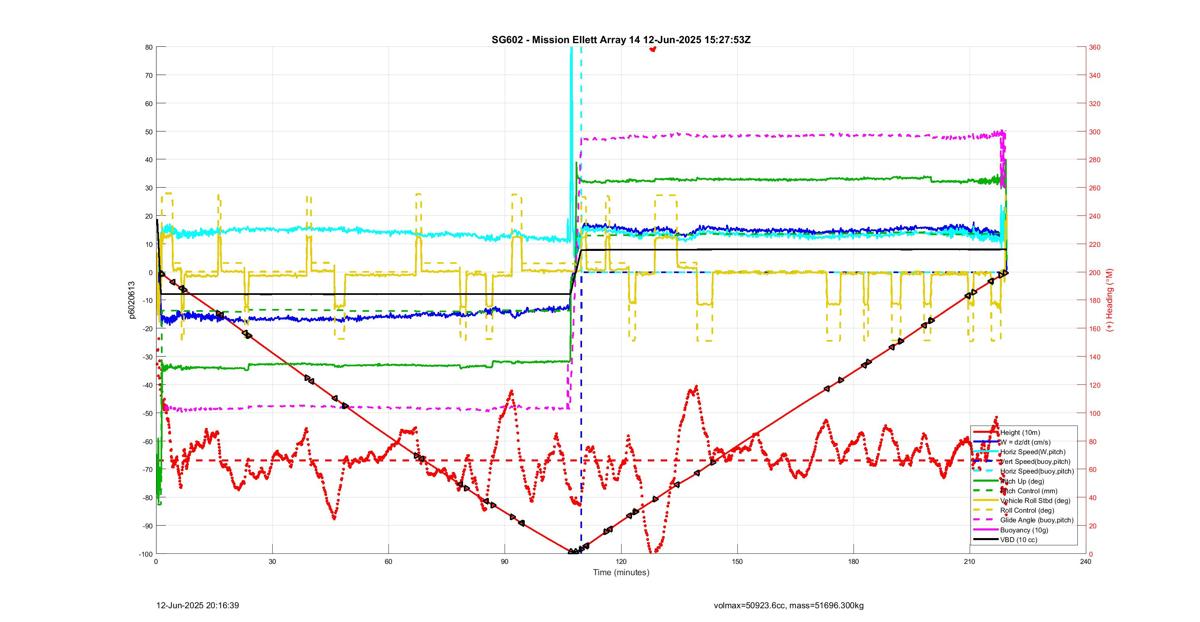Select the 'Buoyancy (10g)' legend entry
Screen dimensions: 1200x622
[1024, 530]
